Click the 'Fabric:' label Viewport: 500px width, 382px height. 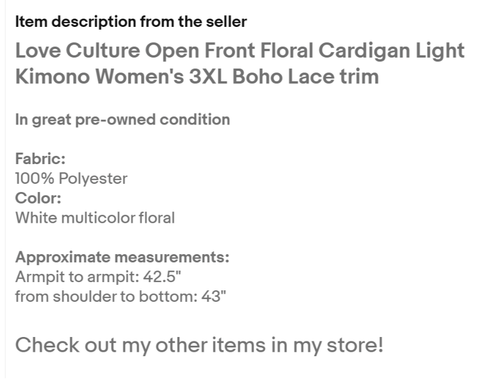coord(40,159)
